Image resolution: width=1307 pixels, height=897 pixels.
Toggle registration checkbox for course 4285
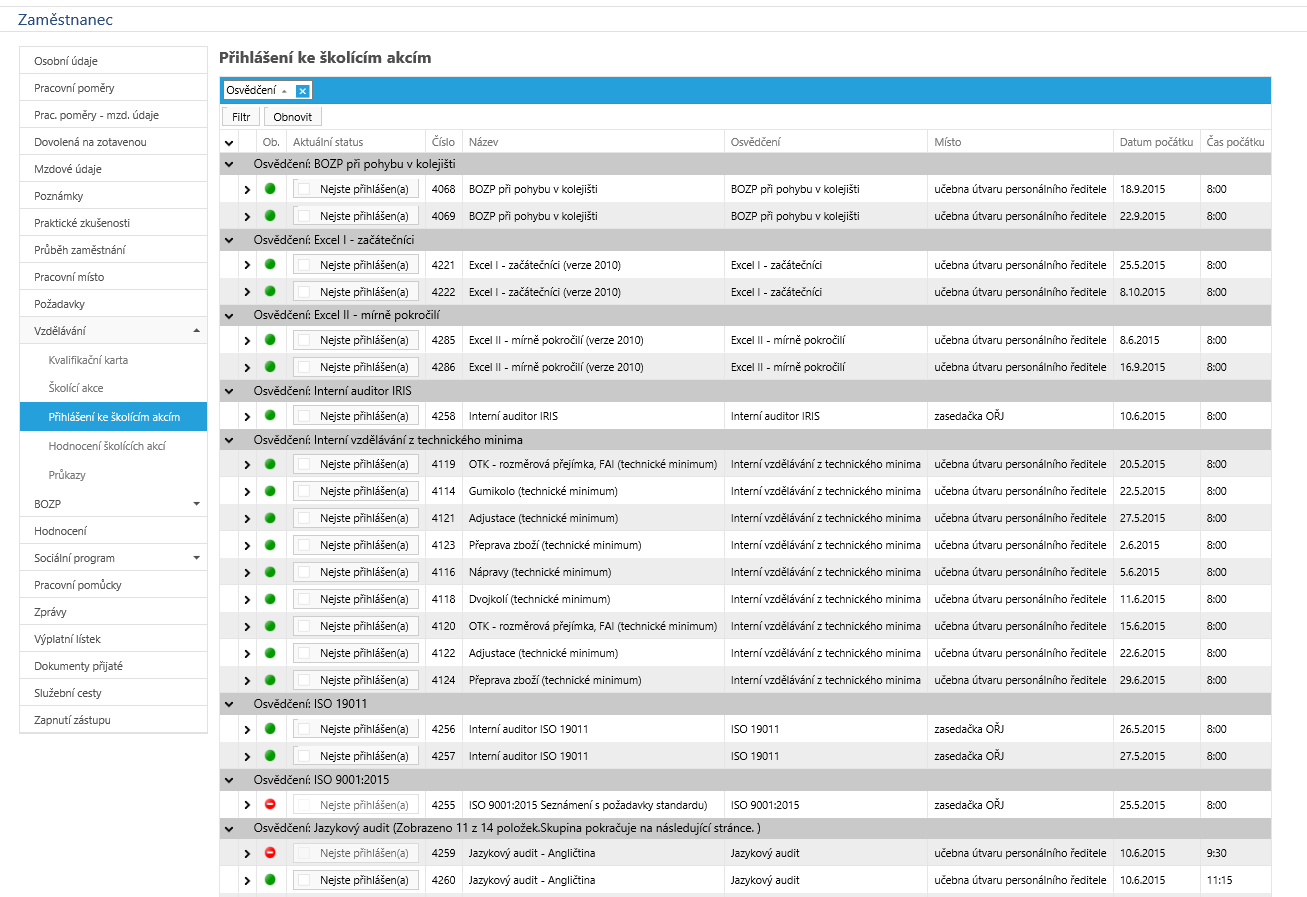point(304,339)
